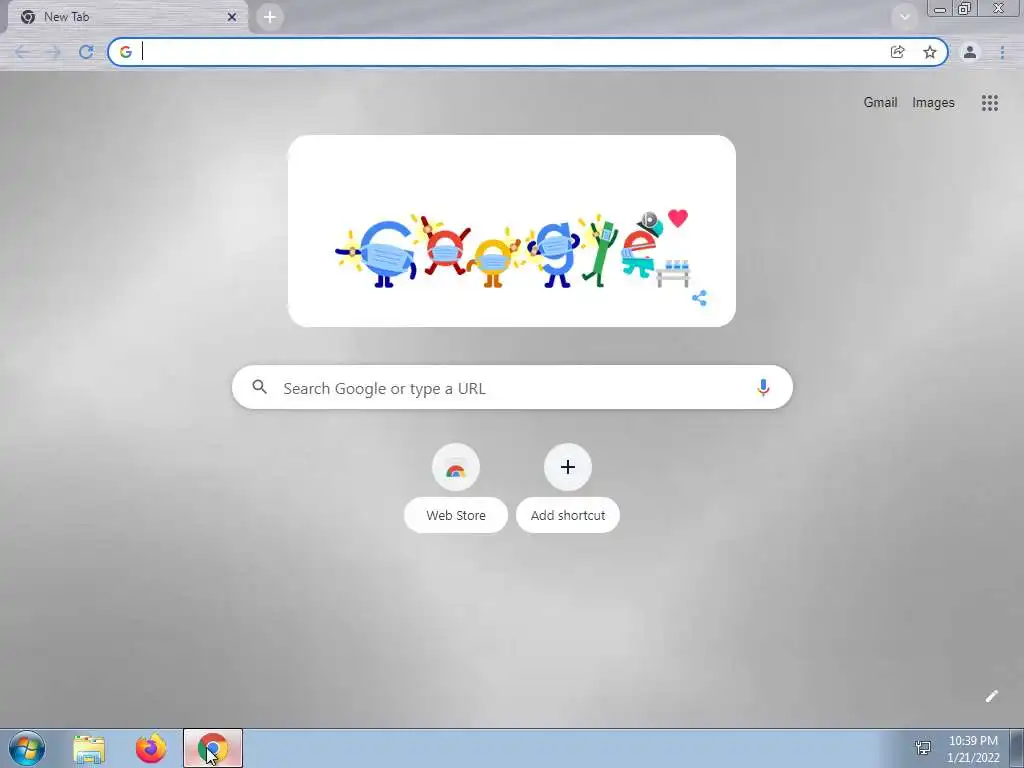Viewport: 1024px width, 768px height.
Task: Open the Chrome profile avatar menu
Action: click(x=970, y=52)
